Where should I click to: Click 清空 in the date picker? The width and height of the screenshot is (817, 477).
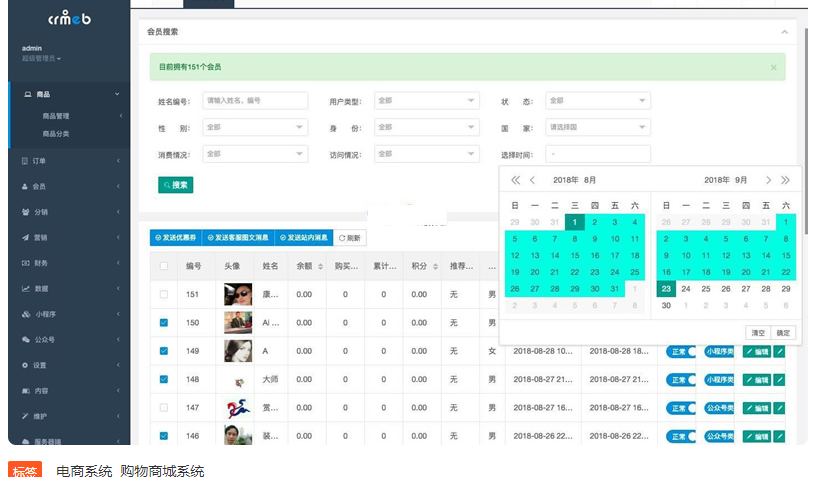click(758, 333)
